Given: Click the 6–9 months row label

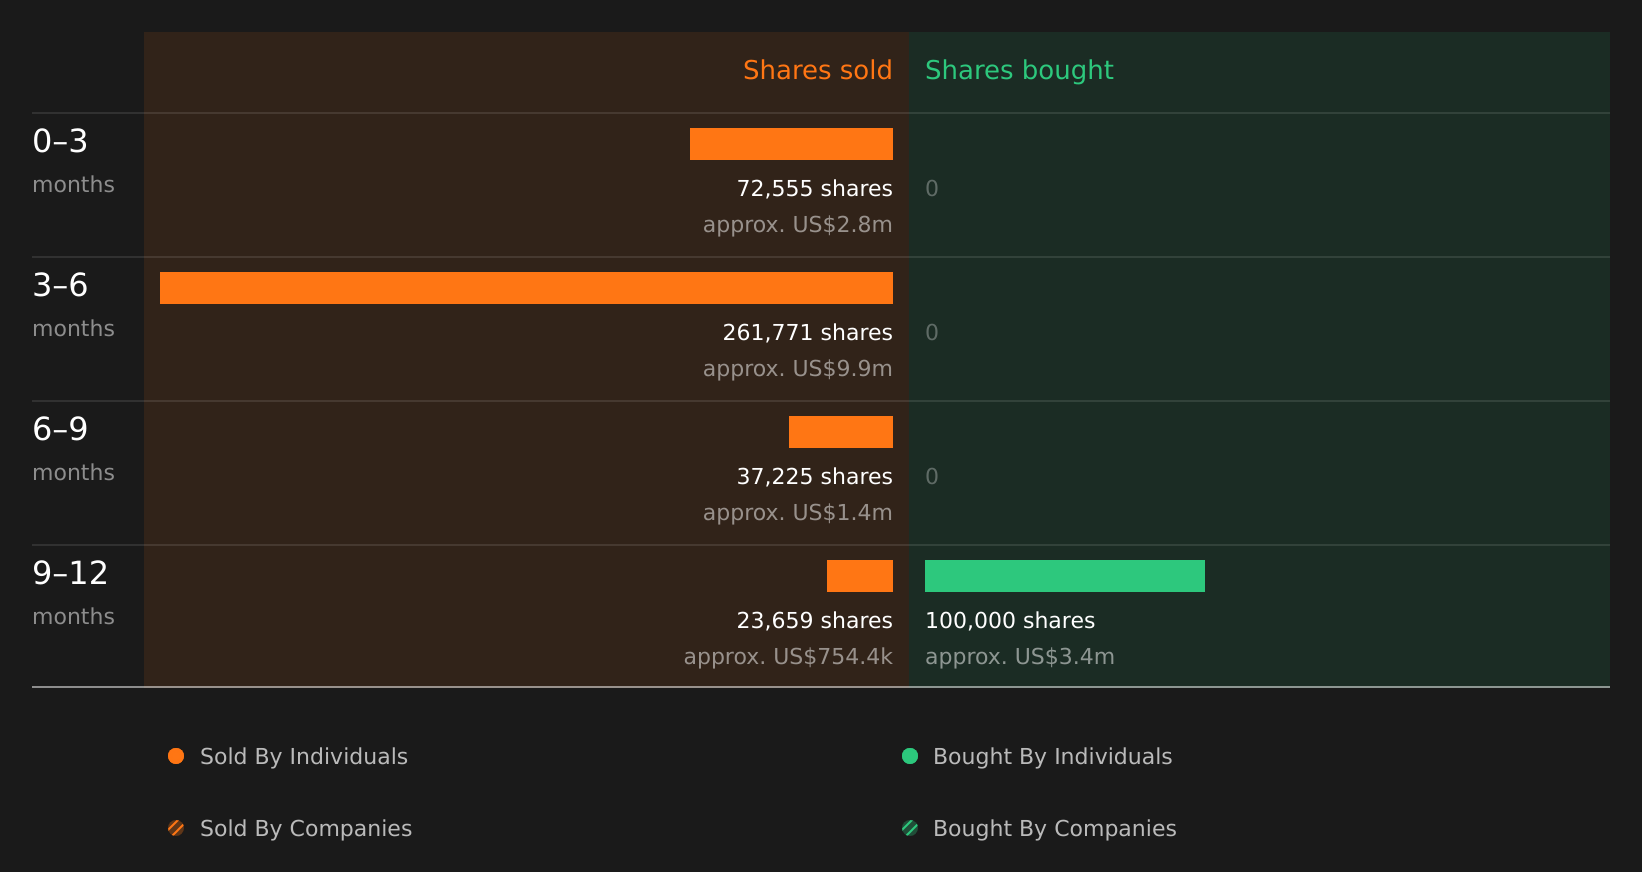Looking at the screenshot, I should tap(73, 449).
